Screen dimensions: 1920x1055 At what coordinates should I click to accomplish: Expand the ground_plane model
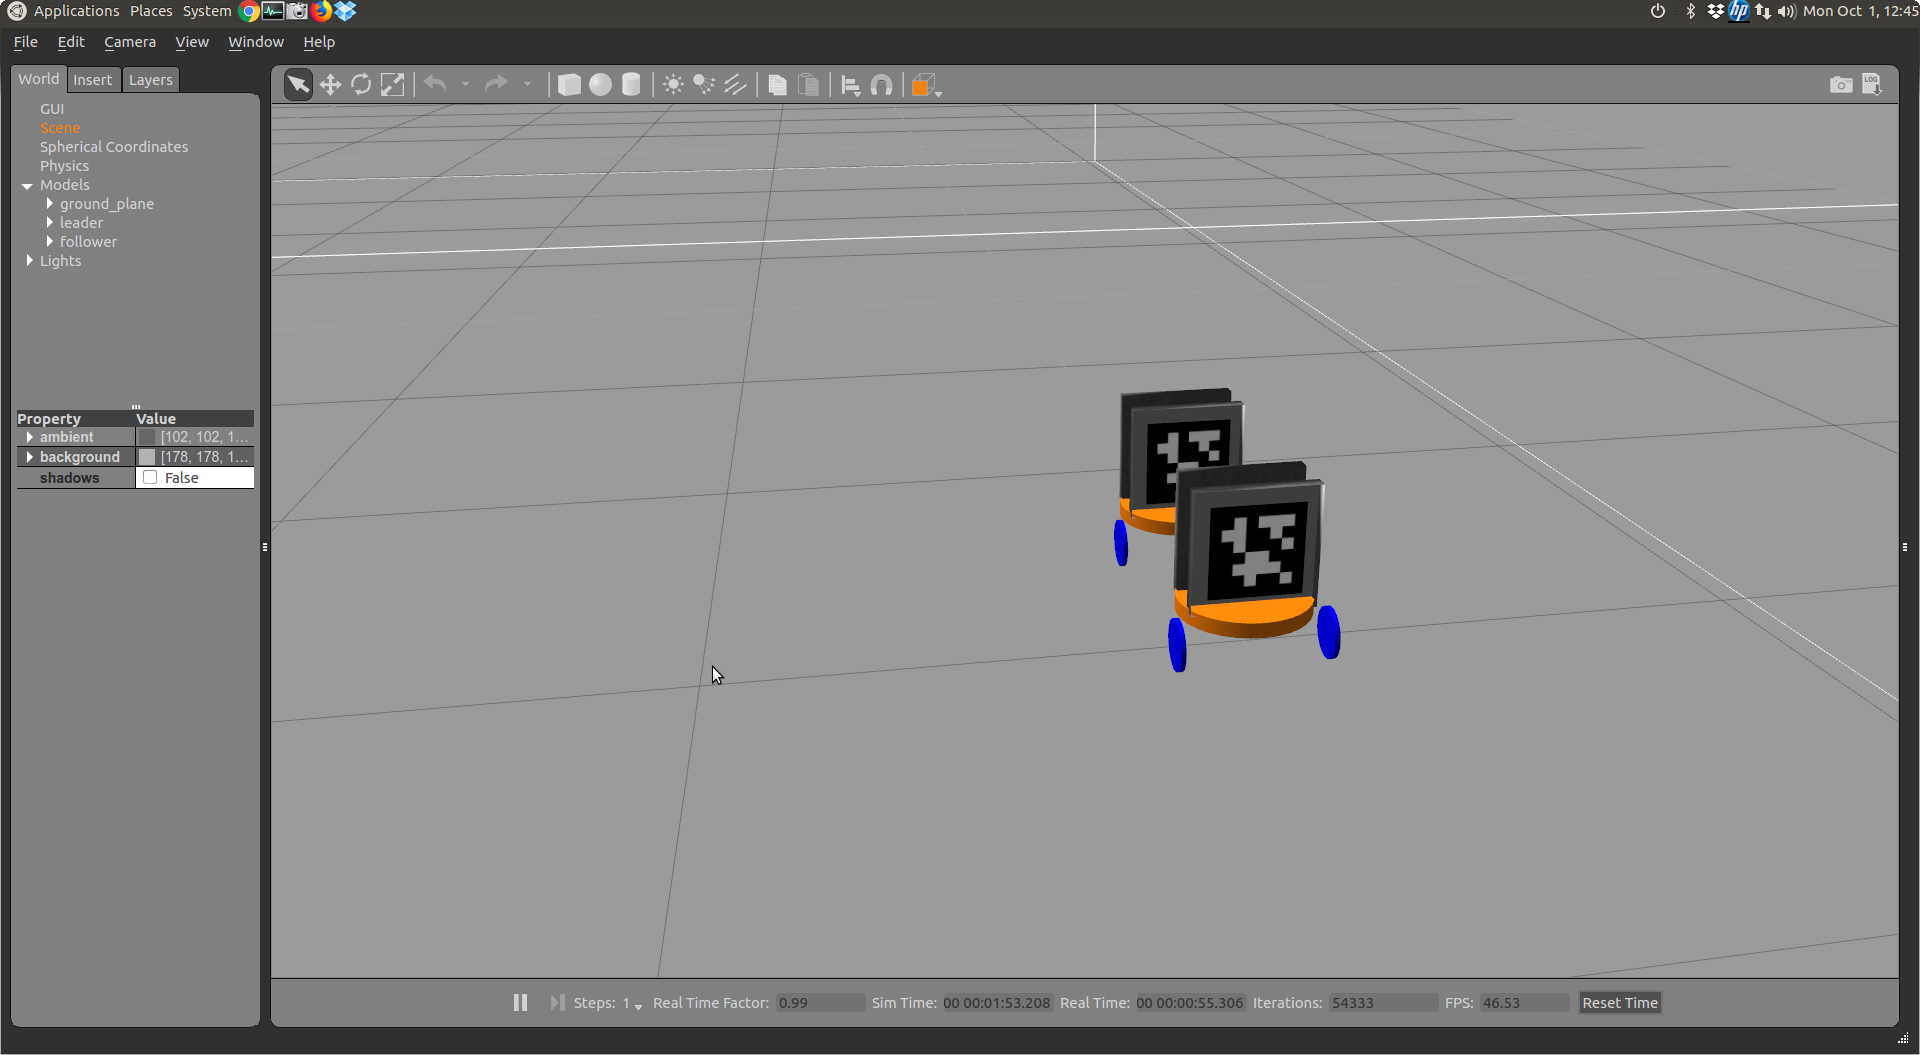[x=49, y=204]
